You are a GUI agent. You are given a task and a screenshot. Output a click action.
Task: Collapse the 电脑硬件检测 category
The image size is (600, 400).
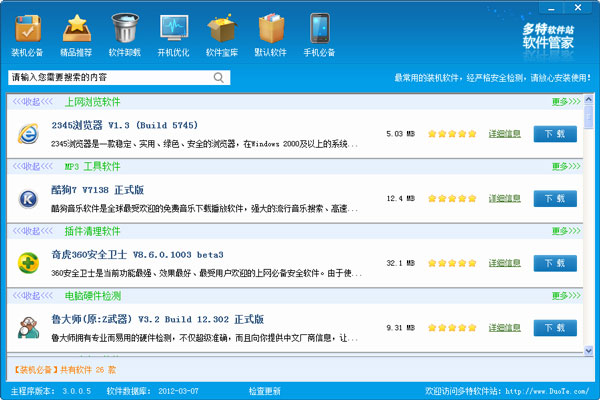tap(33, 296)
